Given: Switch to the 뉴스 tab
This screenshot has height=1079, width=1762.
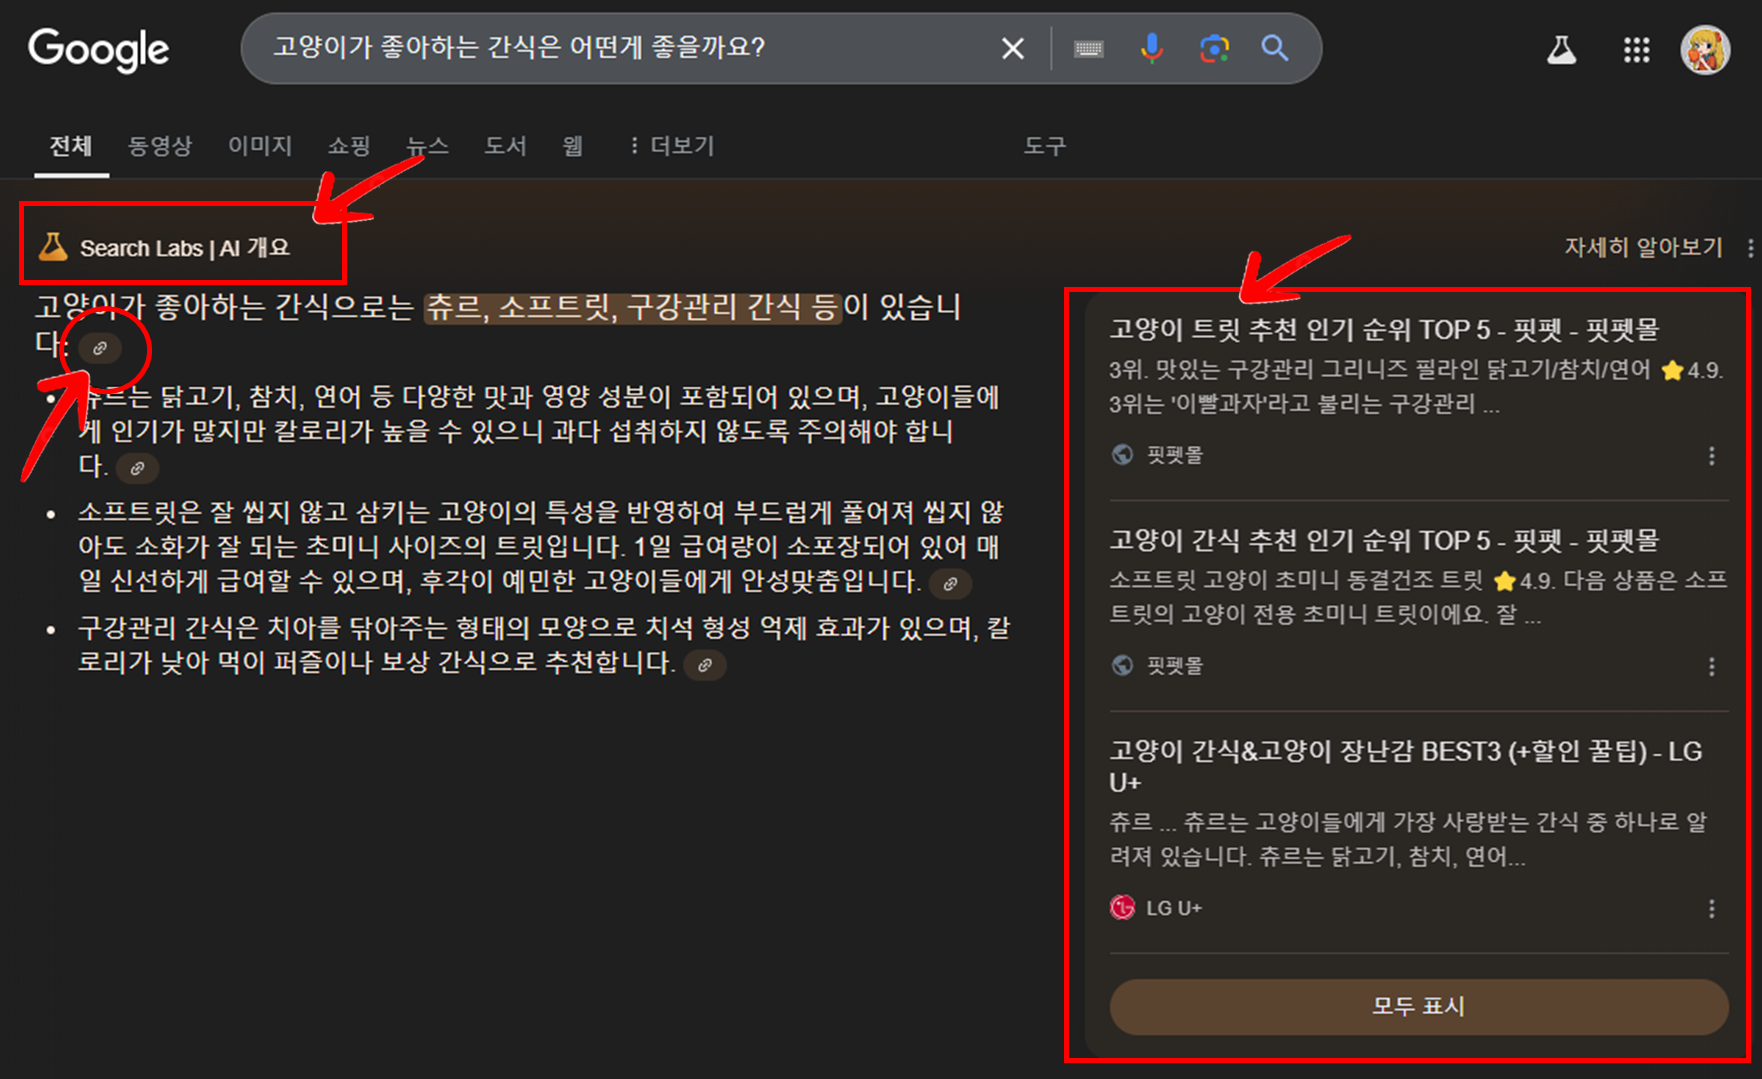Looking at the screenshot, I should click(427, 146).
